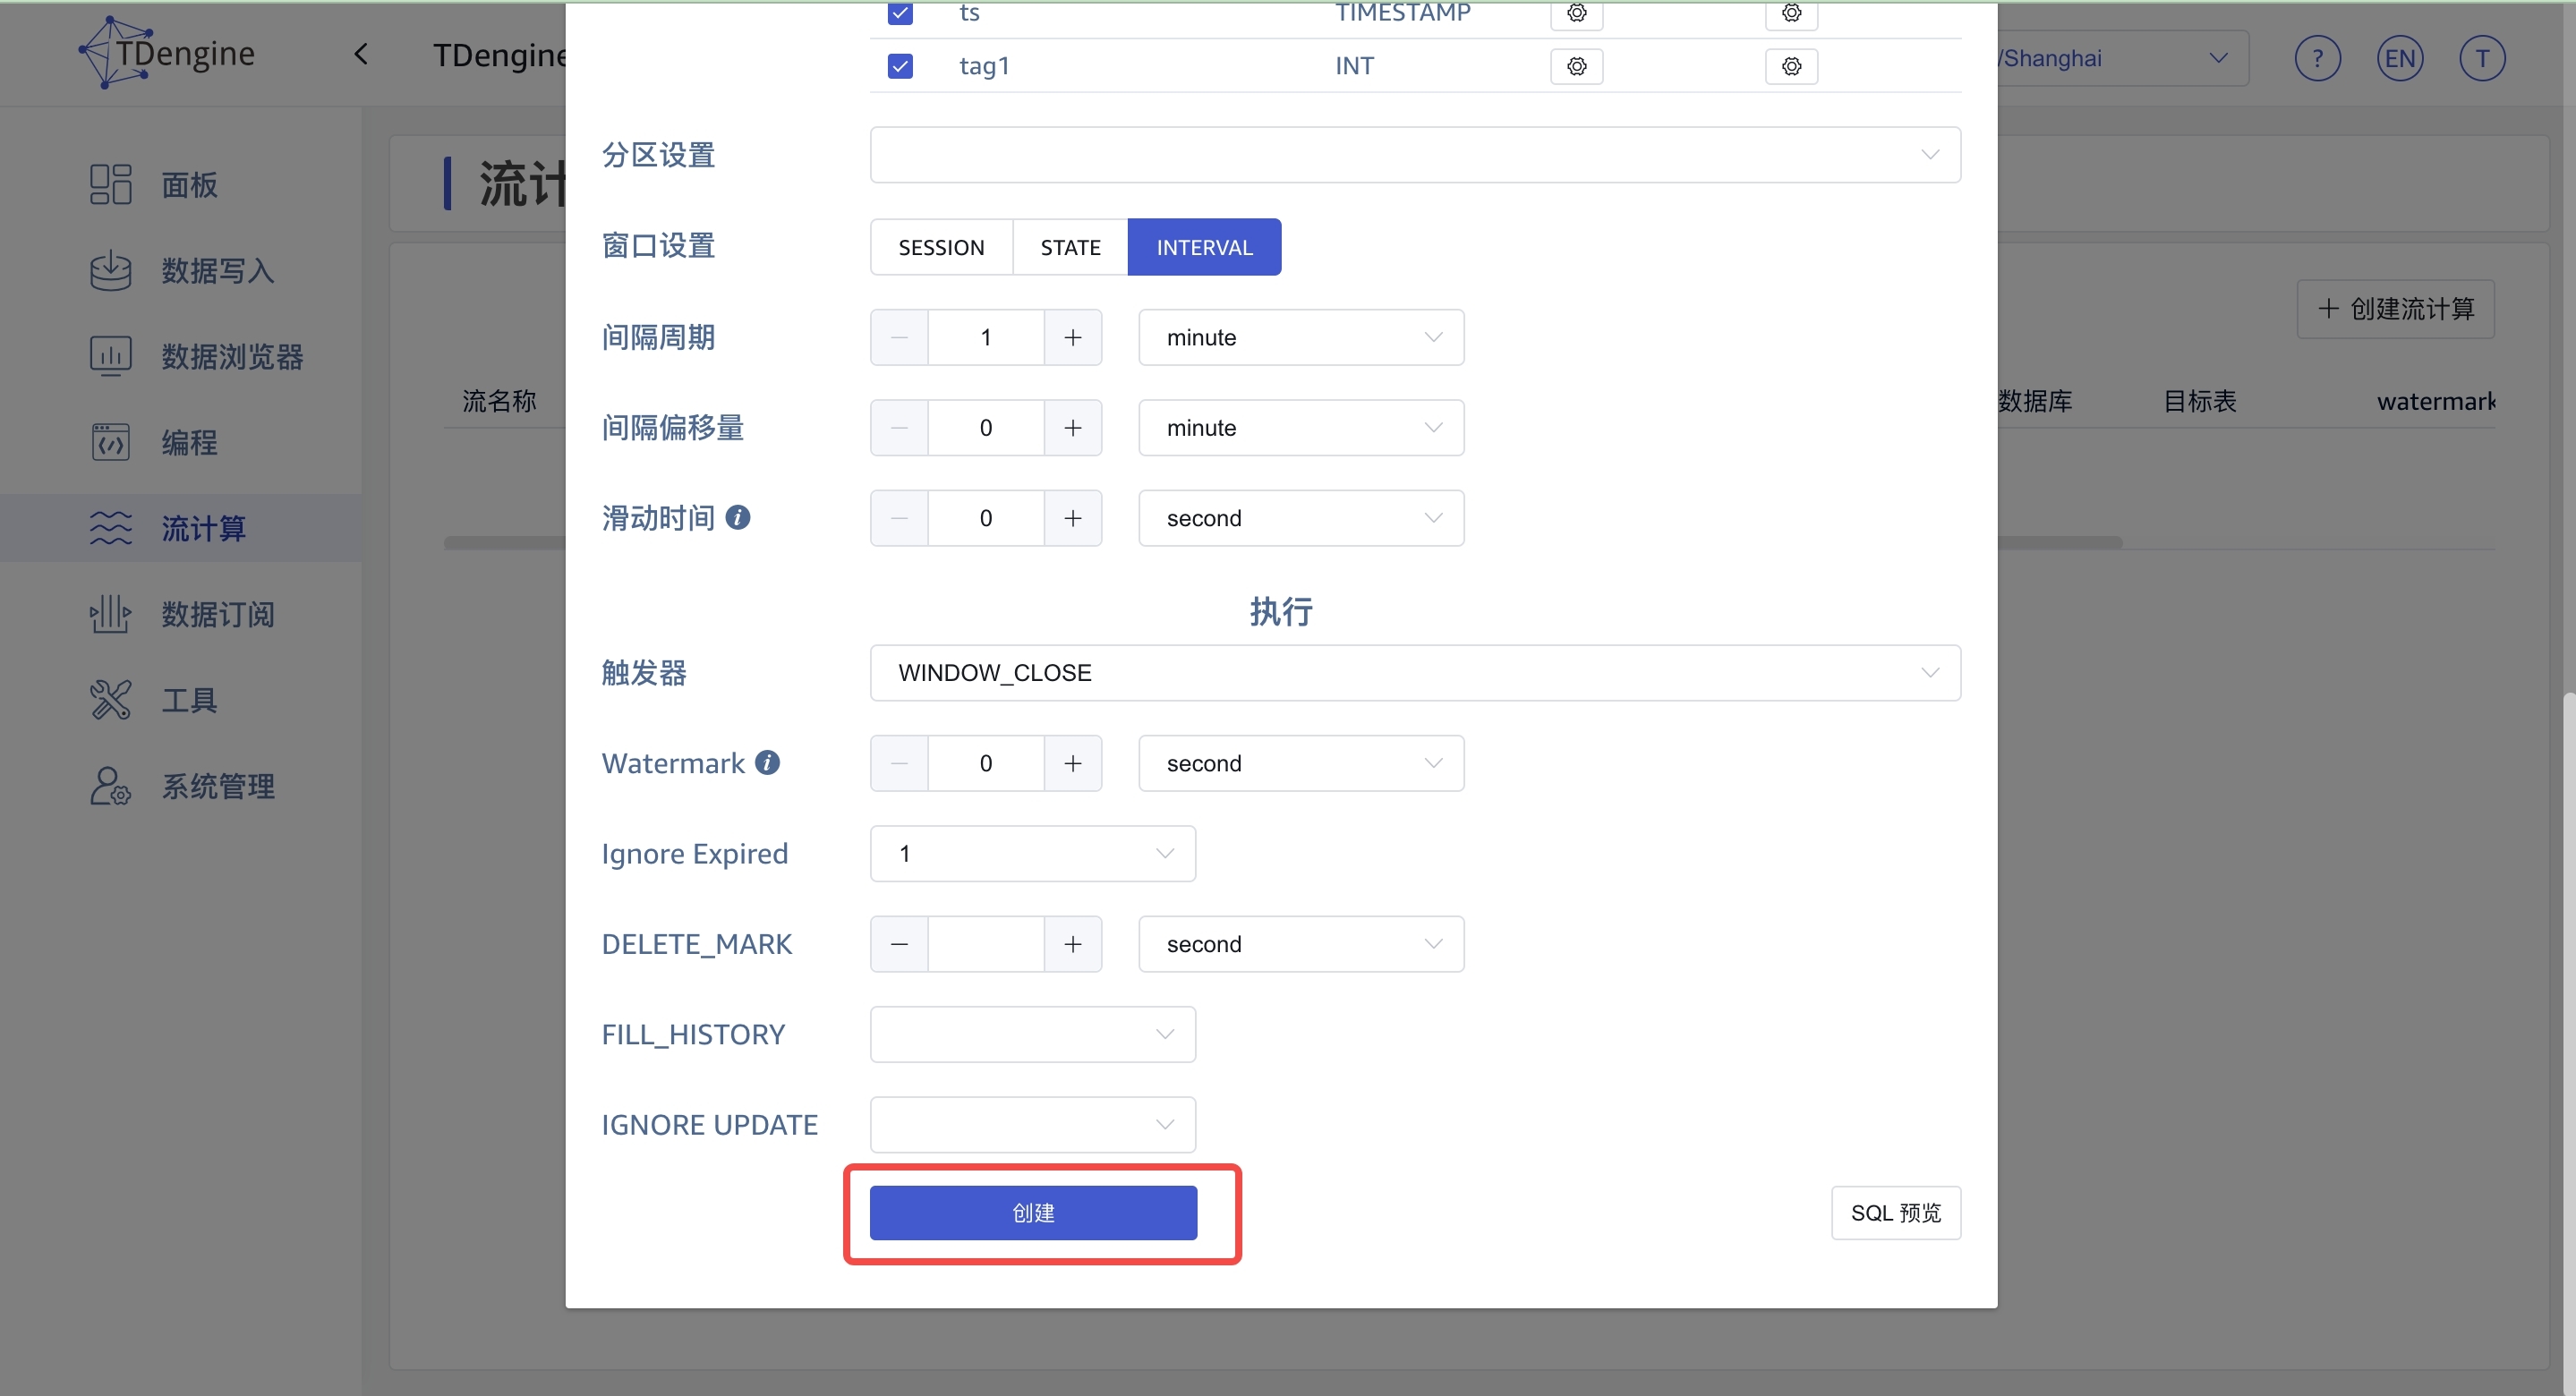This screenshot has width=2576, height=1396.
Task: Open the SQL 预览 preview
Action: (x=1895, y=1212)
